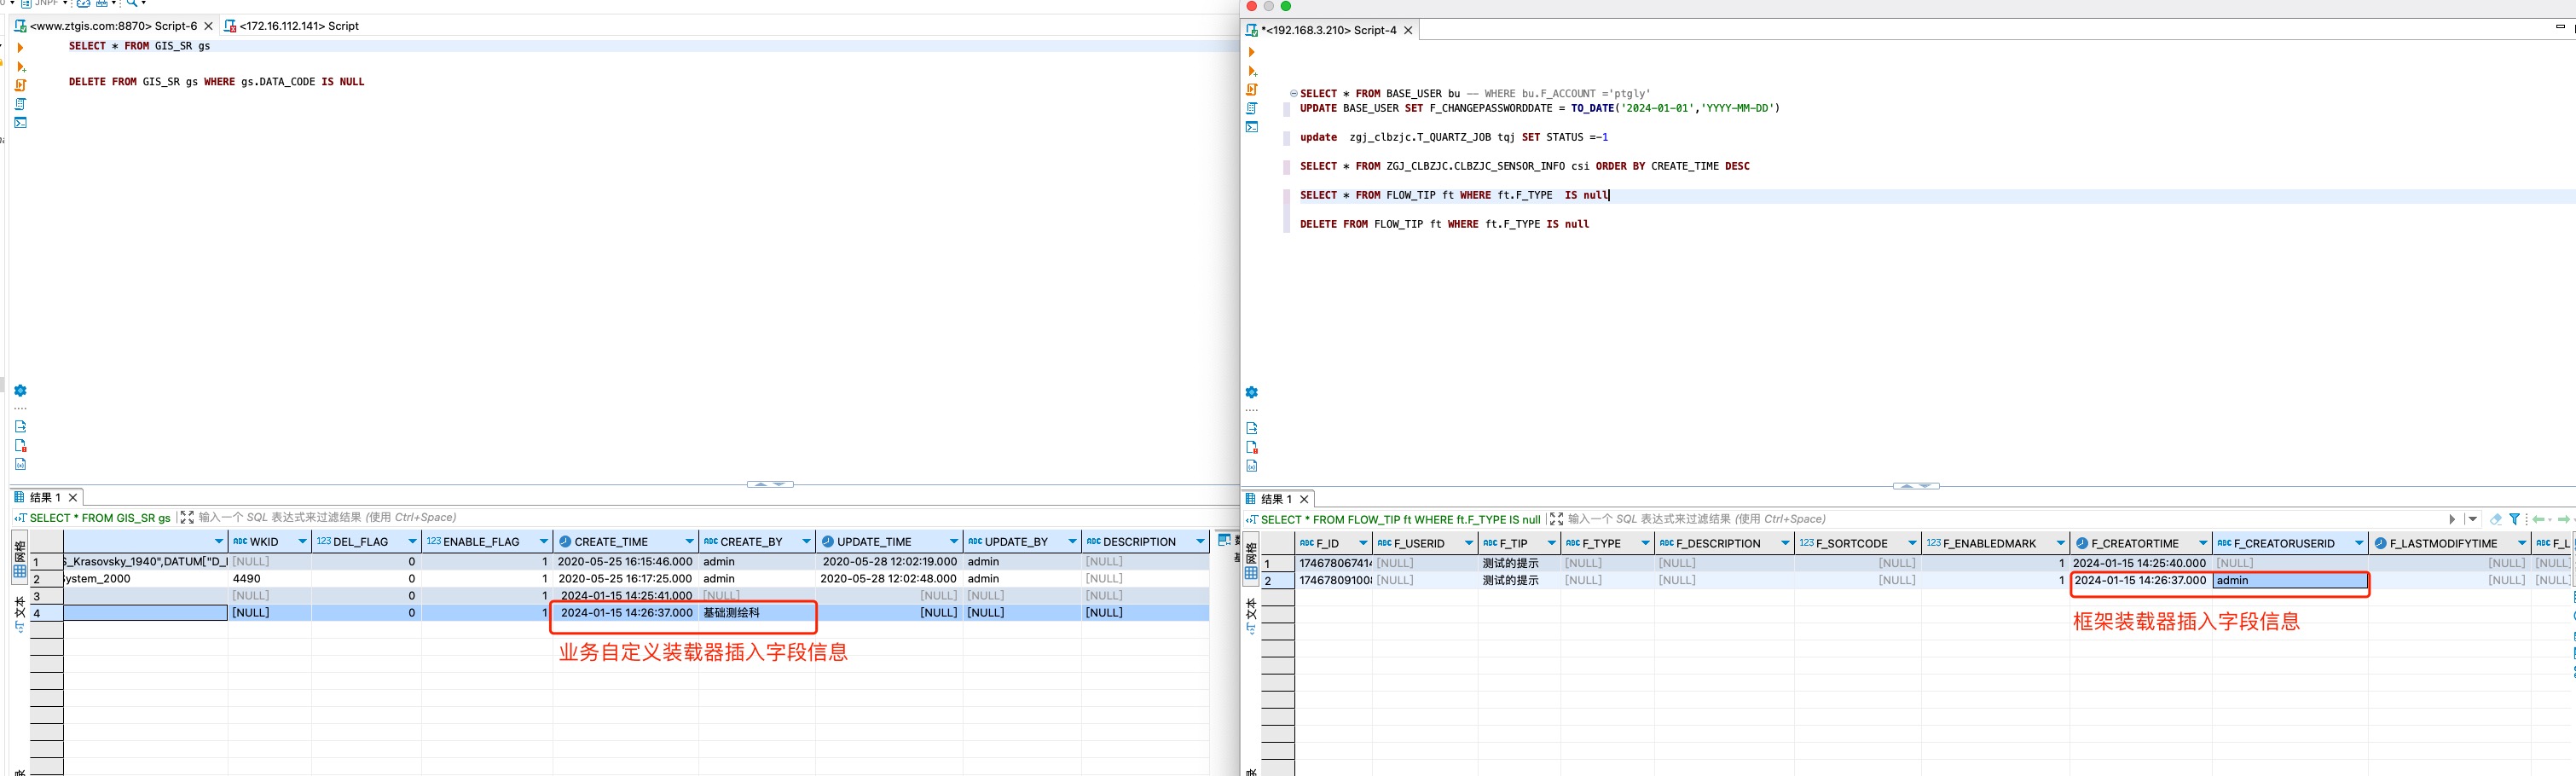Close the www.ztgis.com:8870 Script-6 tab
The image size is (2576, 776).
[x=208, y=26]
